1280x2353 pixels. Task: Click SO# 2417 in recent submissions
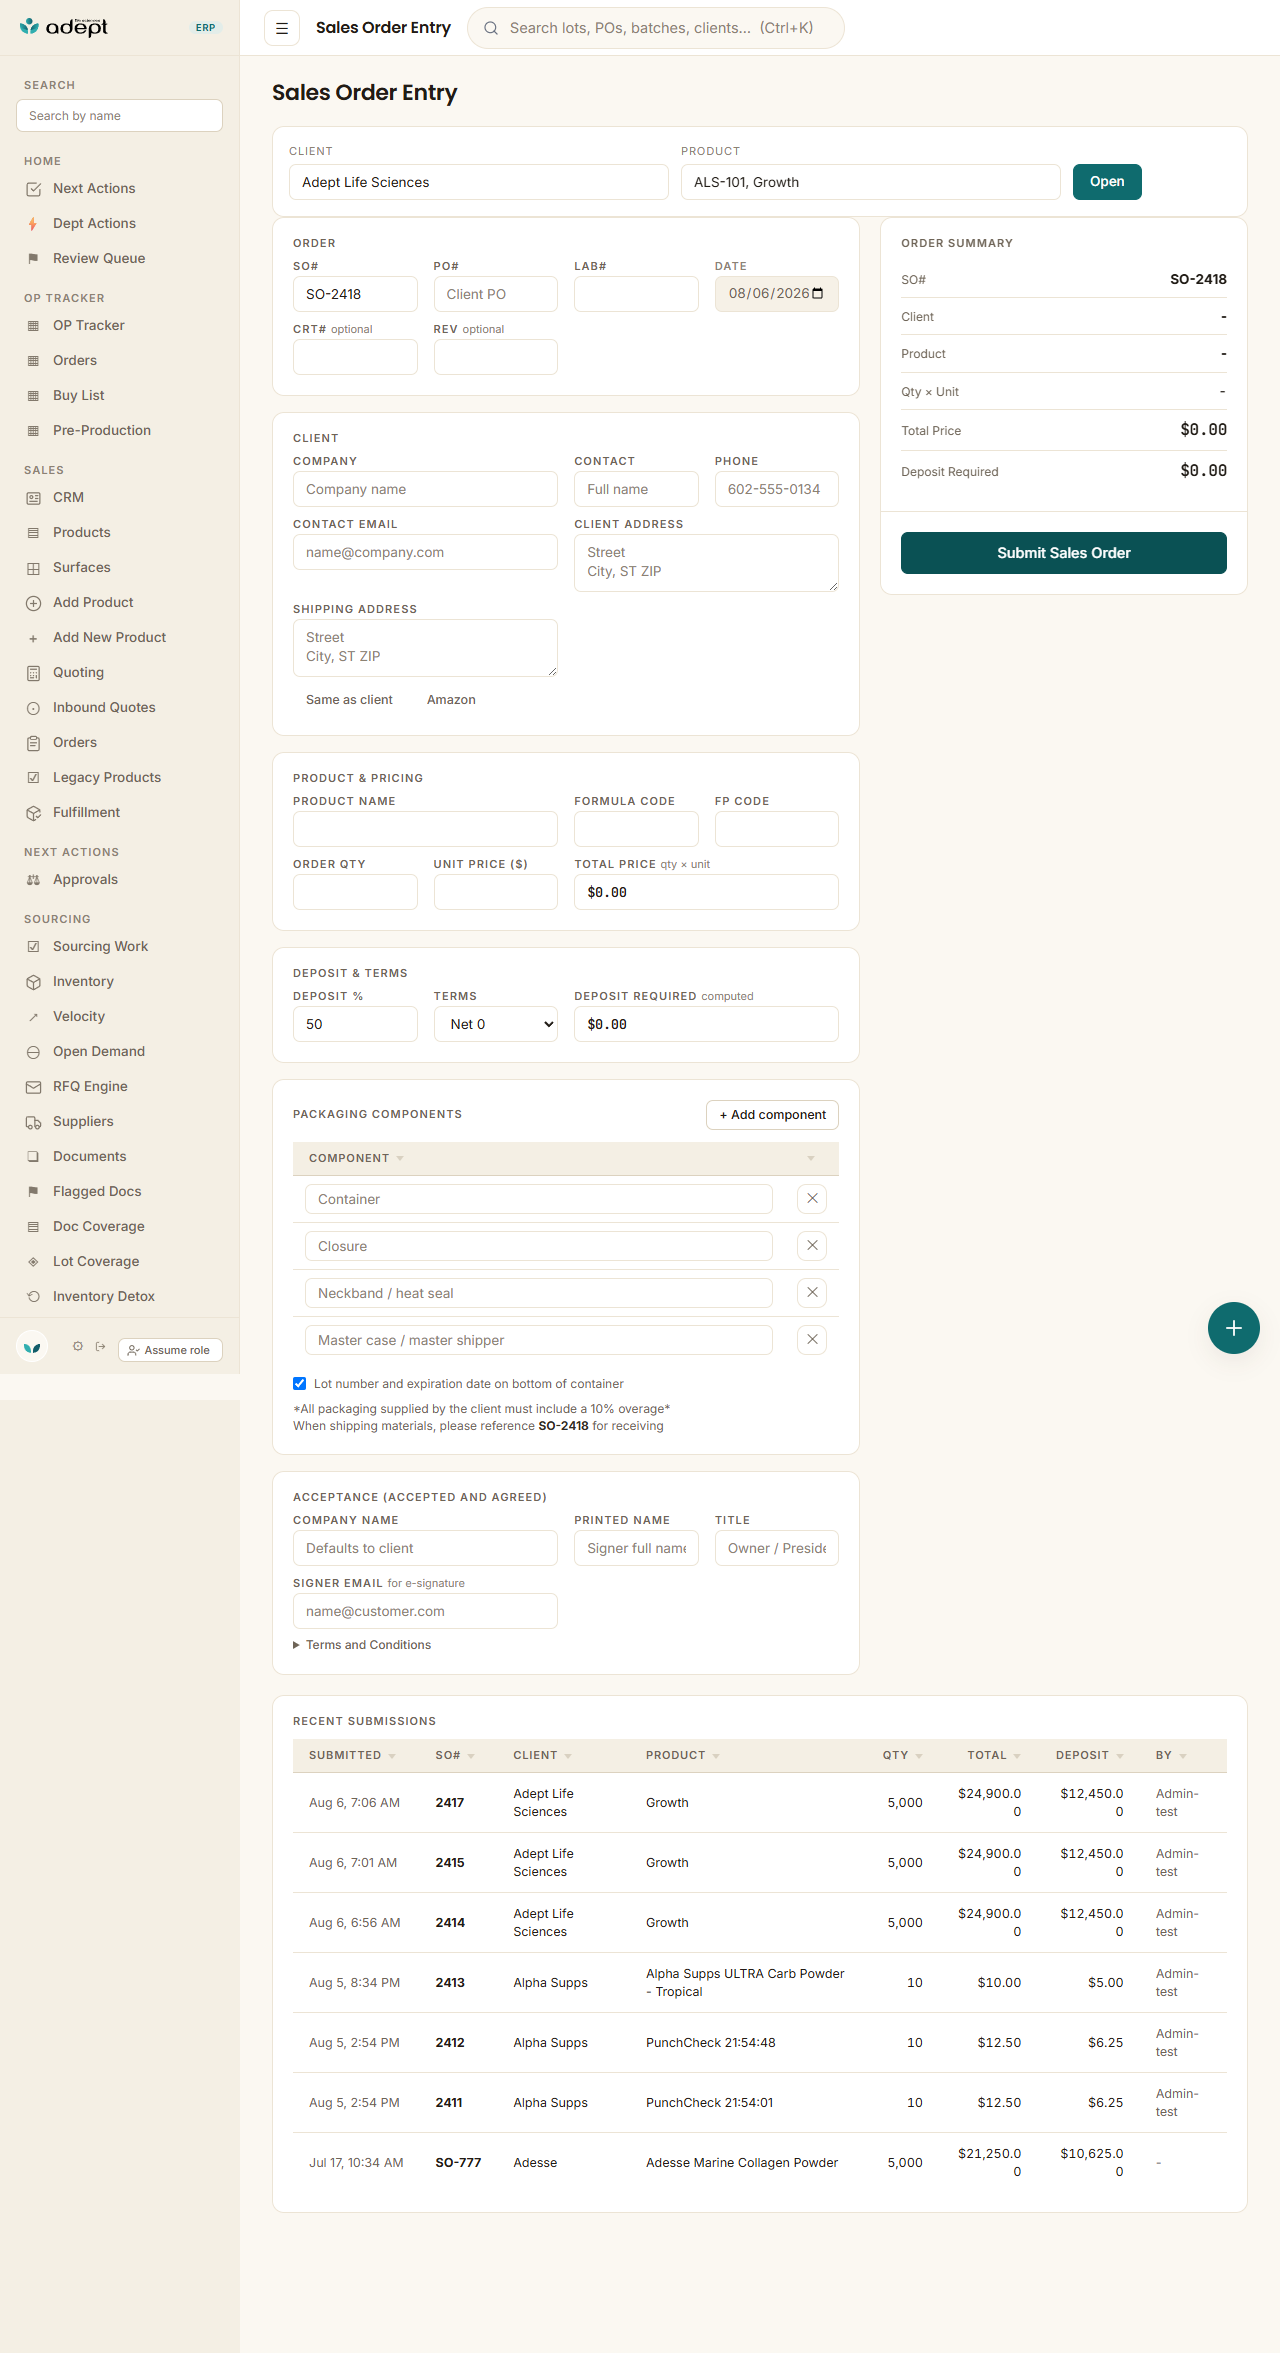[450, 1803]
